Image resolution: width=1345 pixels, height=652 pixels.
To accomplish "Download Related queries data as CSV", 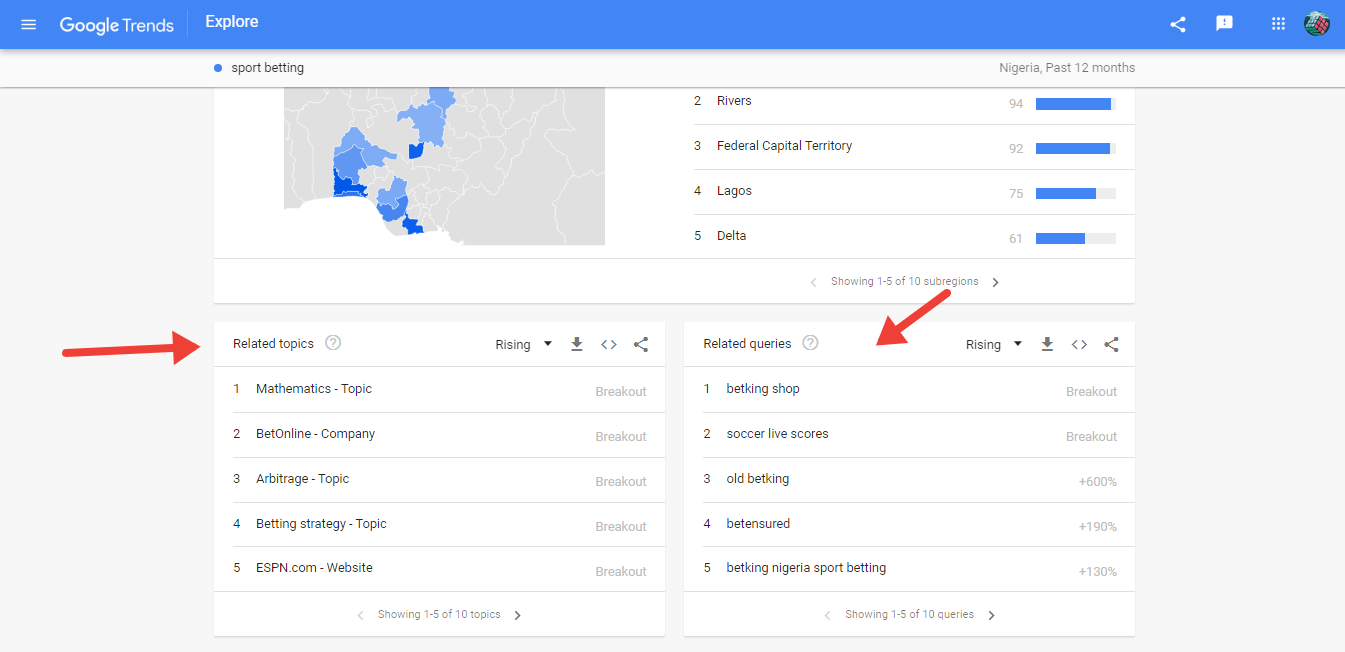I will [1047, 344].
